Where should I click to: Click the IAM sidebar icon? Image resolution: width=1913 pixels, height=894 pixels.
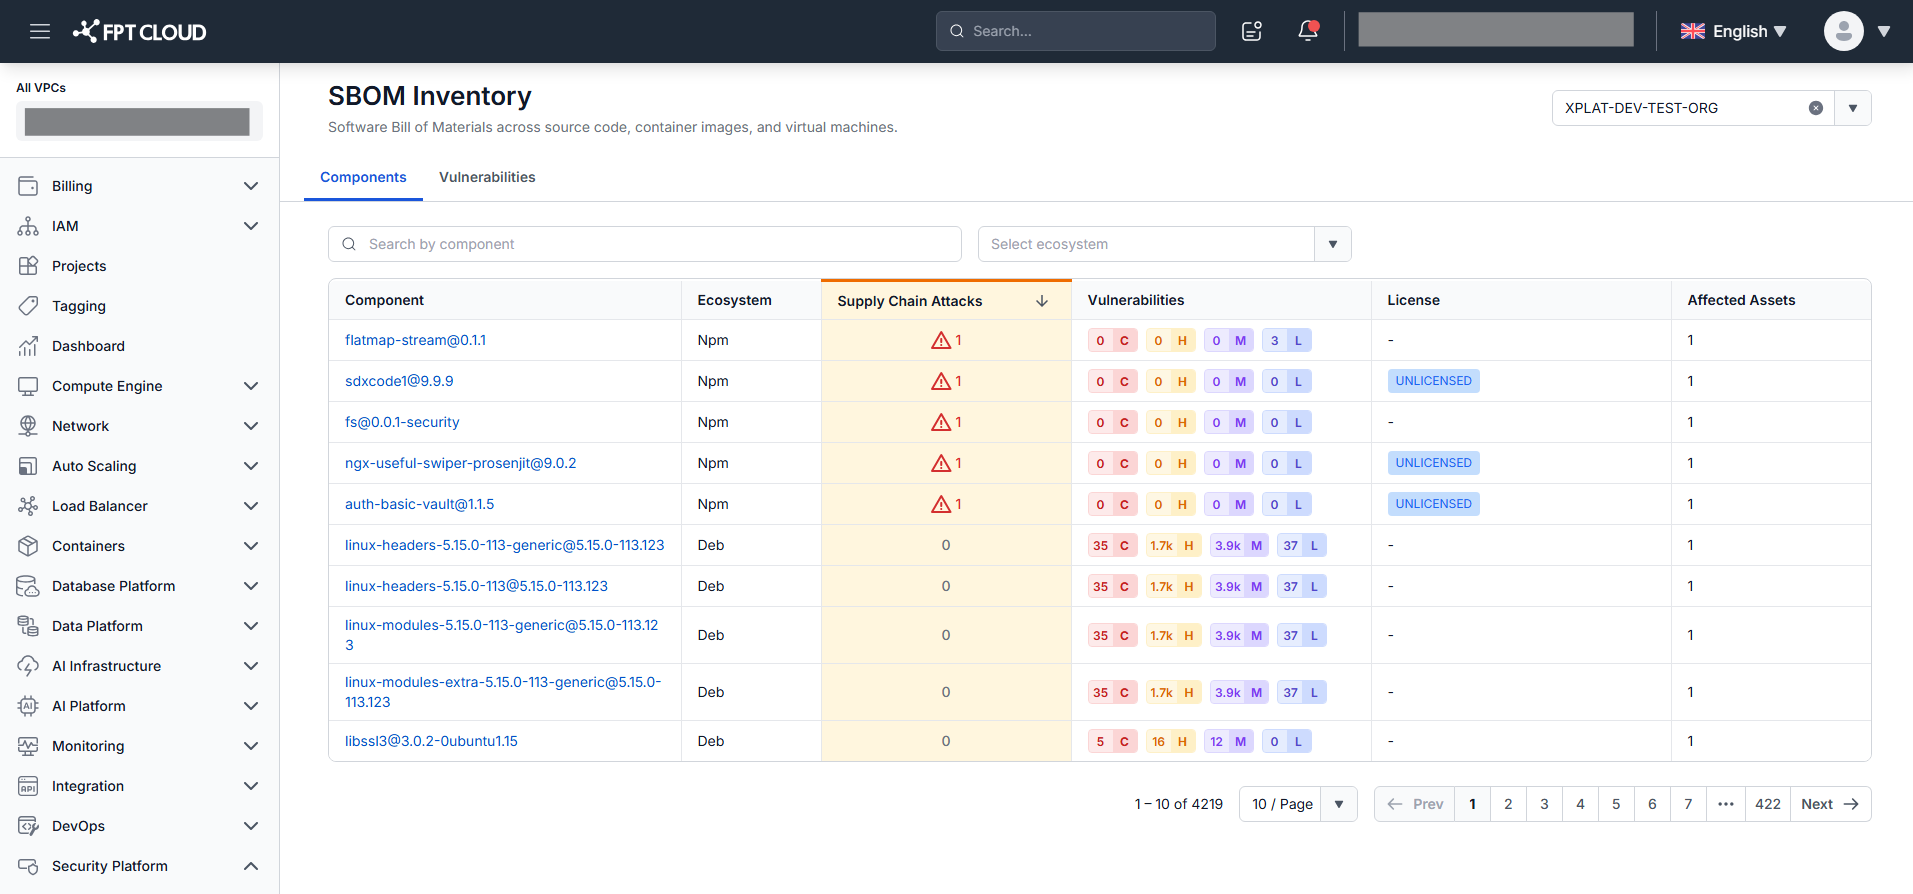(28, 226)
